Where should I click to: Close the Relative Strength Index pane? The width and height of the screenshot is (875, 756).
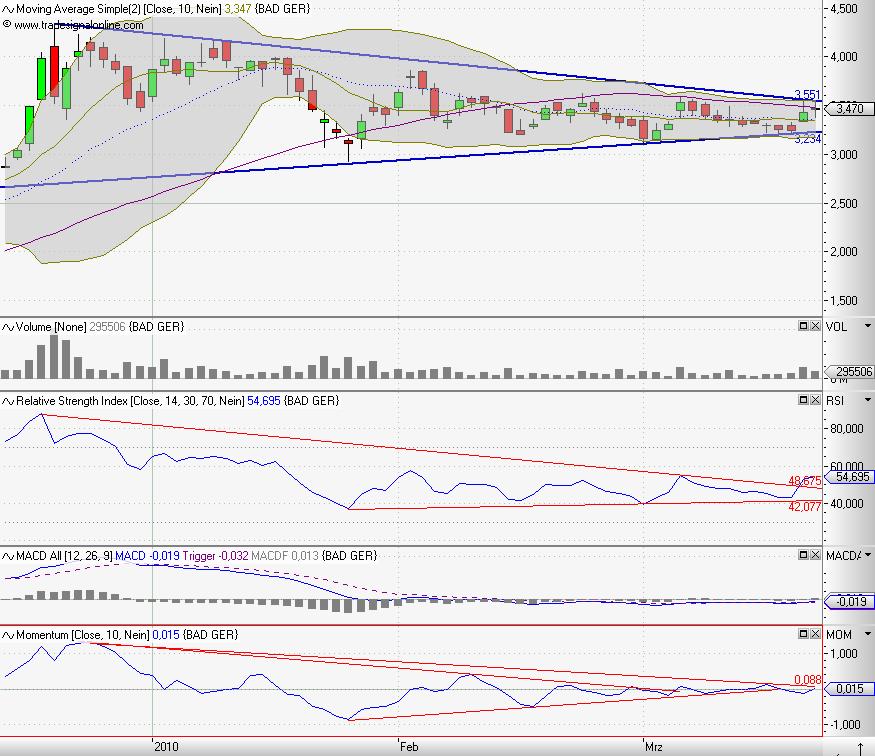point(814,400)
